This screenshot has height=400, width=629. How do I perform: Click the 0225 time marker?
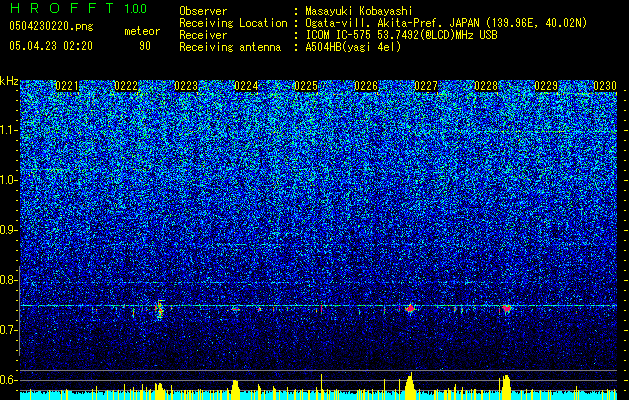click(306, 86)
